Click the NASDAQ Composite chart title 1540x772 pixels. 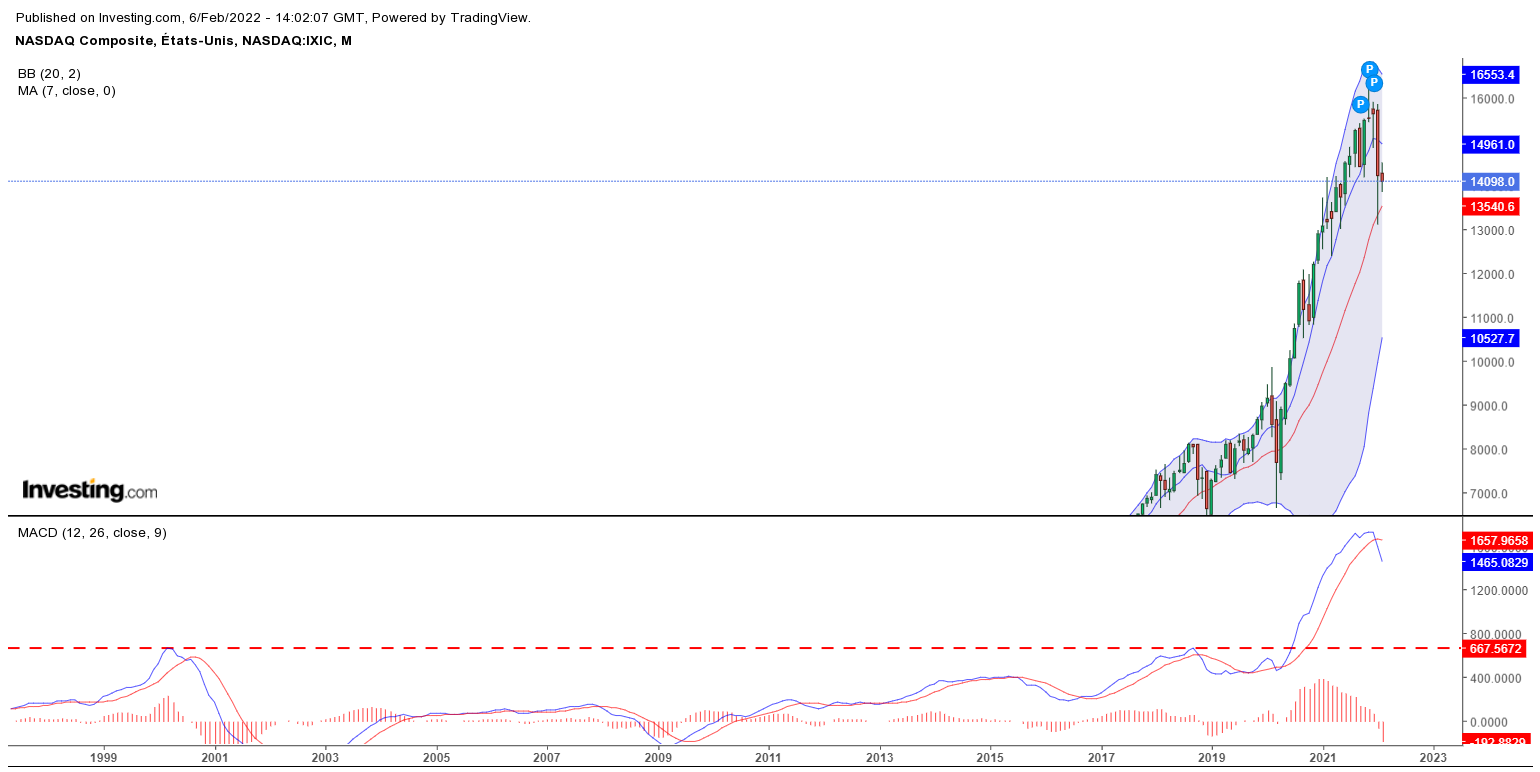(x=183, y=40)
